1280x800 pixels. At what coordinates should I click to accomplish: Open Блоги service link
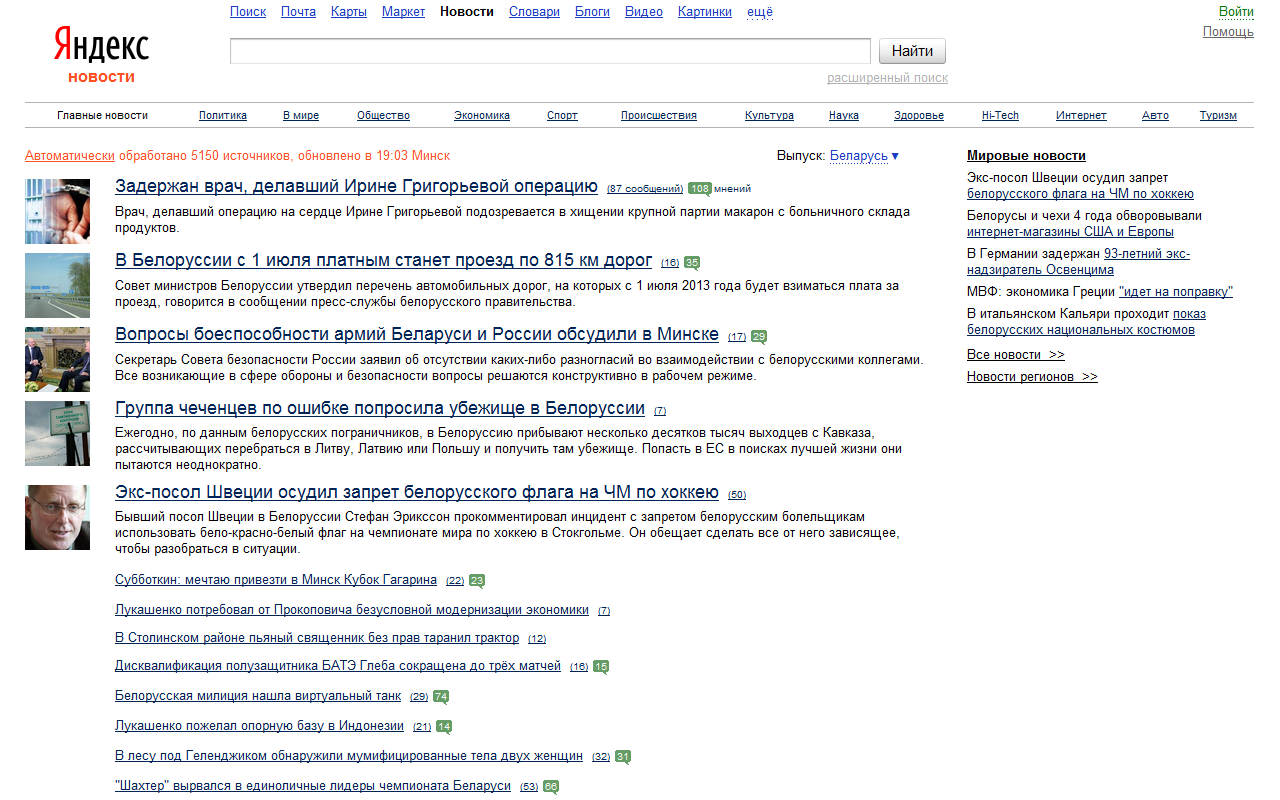coord(592,12)
